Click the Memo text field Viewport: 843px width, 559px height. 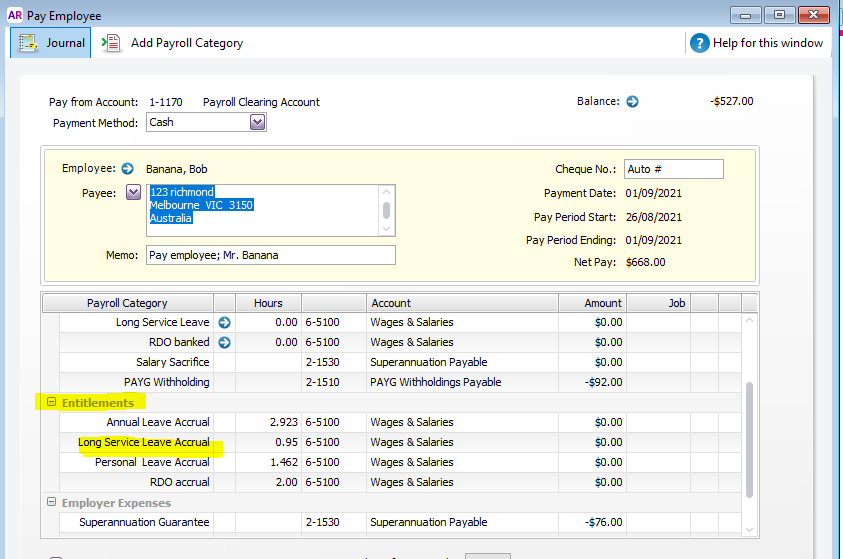point(270,255)
